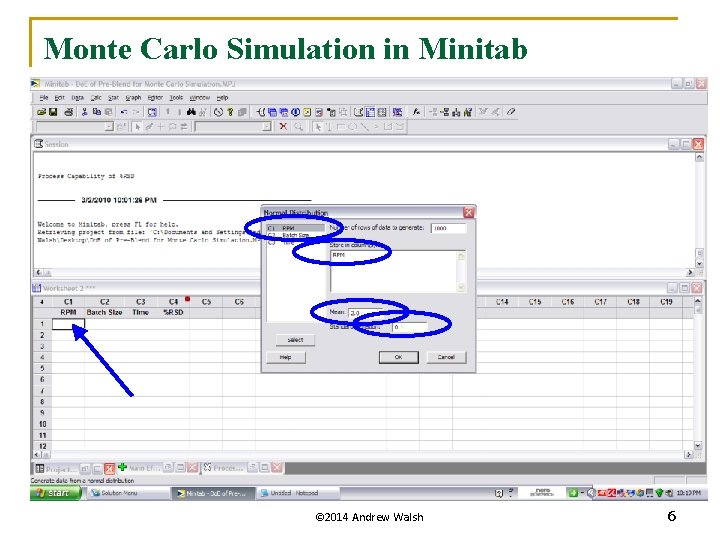Open the Edit menu

pos(59,98)
